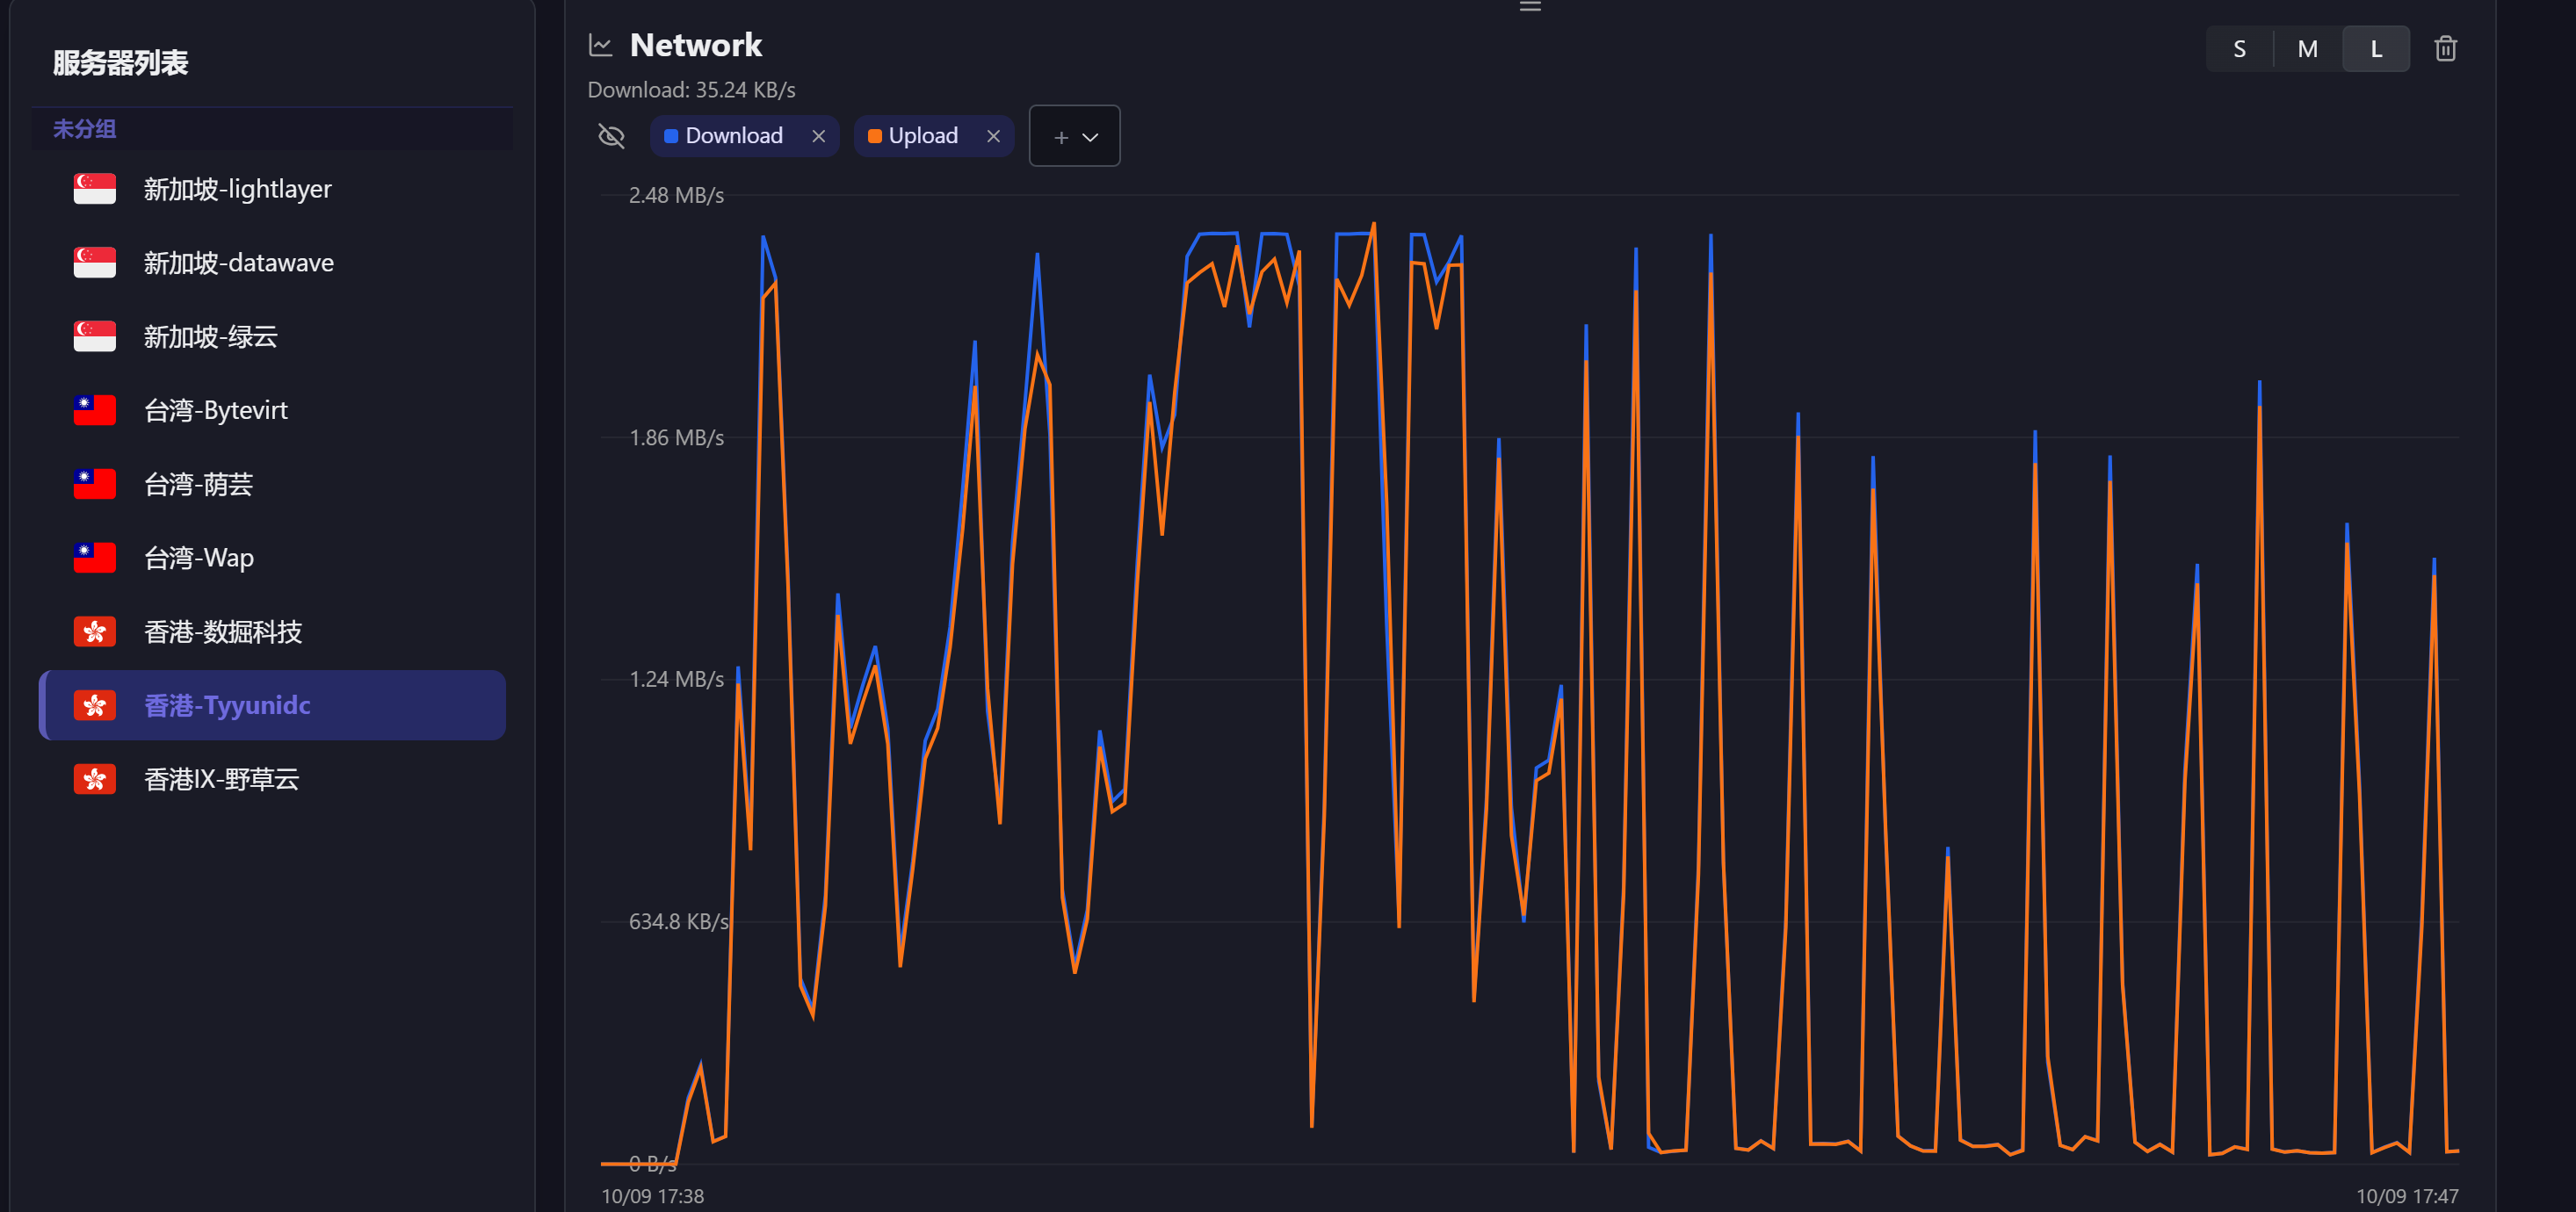
Task: Select server 台湾-Wap
Action: (x=272, y=558)
